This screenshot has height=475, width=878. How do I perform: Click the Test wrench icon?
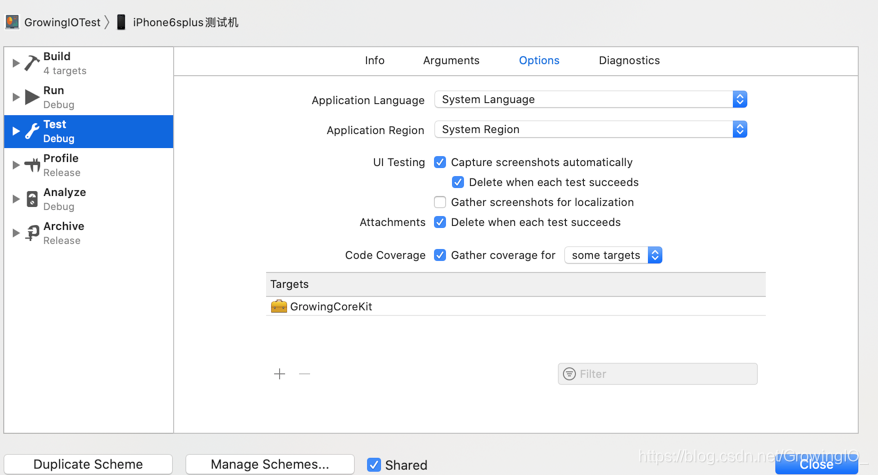pyautogui.click(x=32, y=131)
